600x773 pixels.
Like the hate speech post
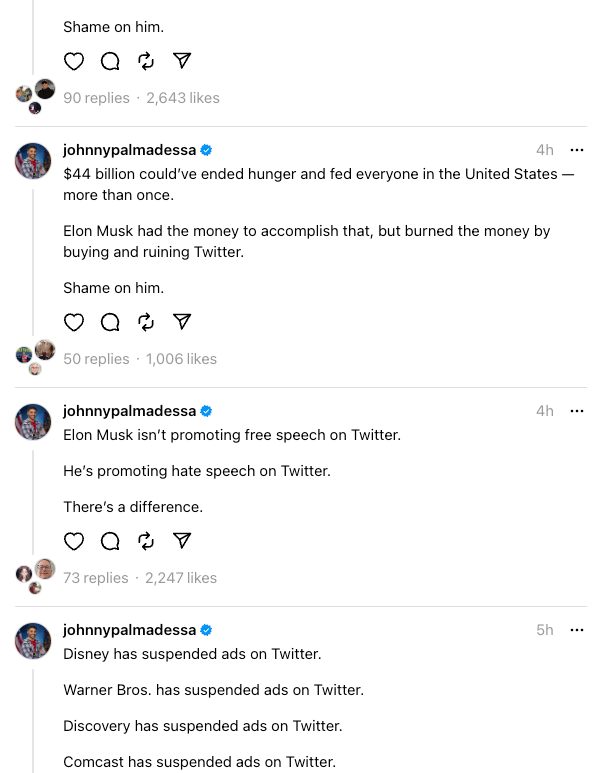[74, 541]
